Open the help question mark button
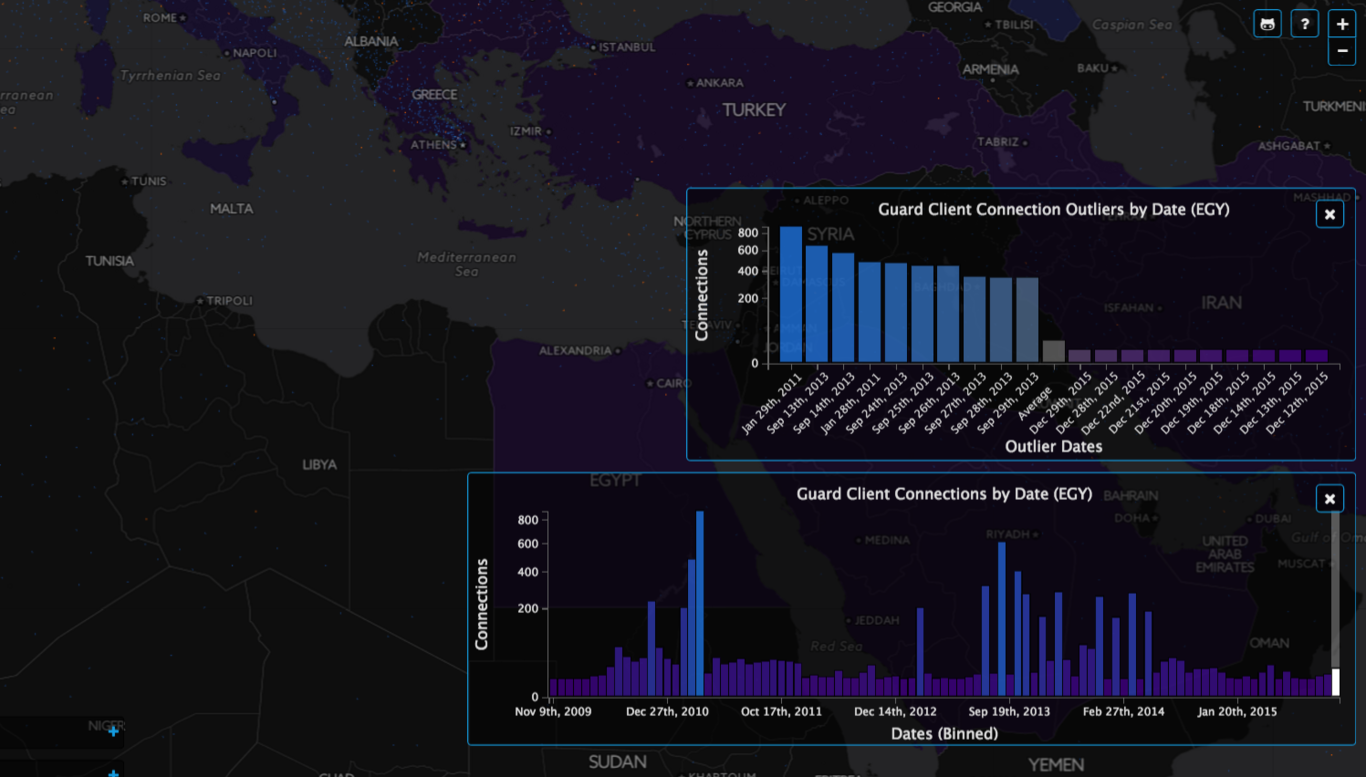Viewport: 1366px width, 777px height. point(1304,24)
